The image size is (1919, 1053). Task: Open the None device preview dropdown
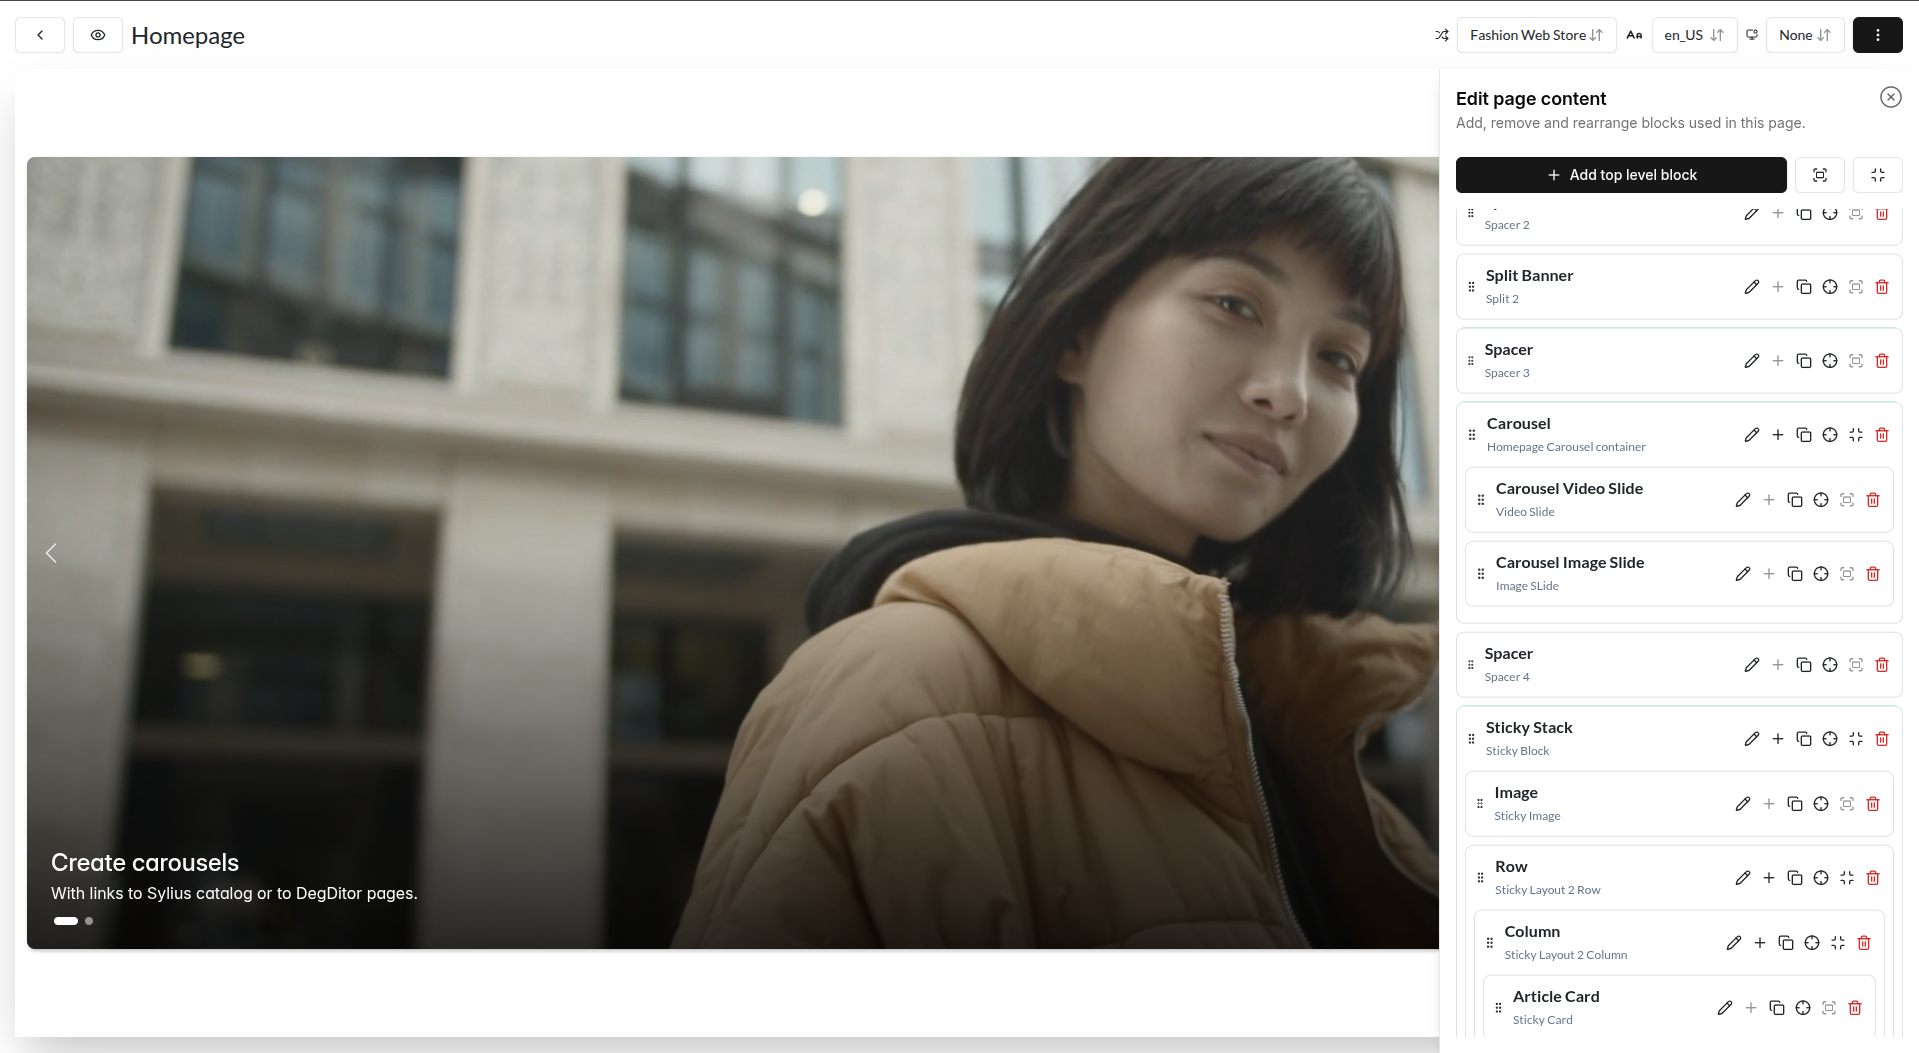[x=1805, y=35]
